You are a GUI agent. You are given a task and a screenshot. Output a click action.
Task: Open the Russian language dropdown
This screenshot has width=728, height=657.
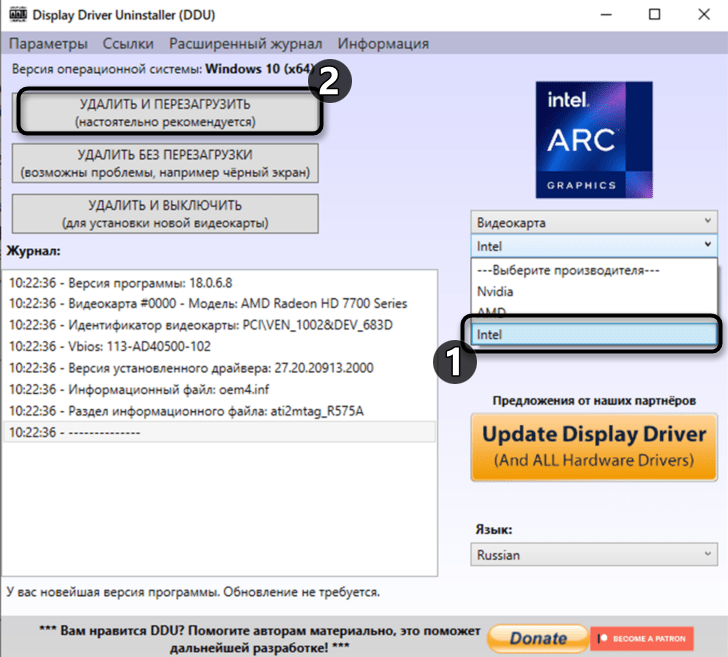tap(594, 555)
